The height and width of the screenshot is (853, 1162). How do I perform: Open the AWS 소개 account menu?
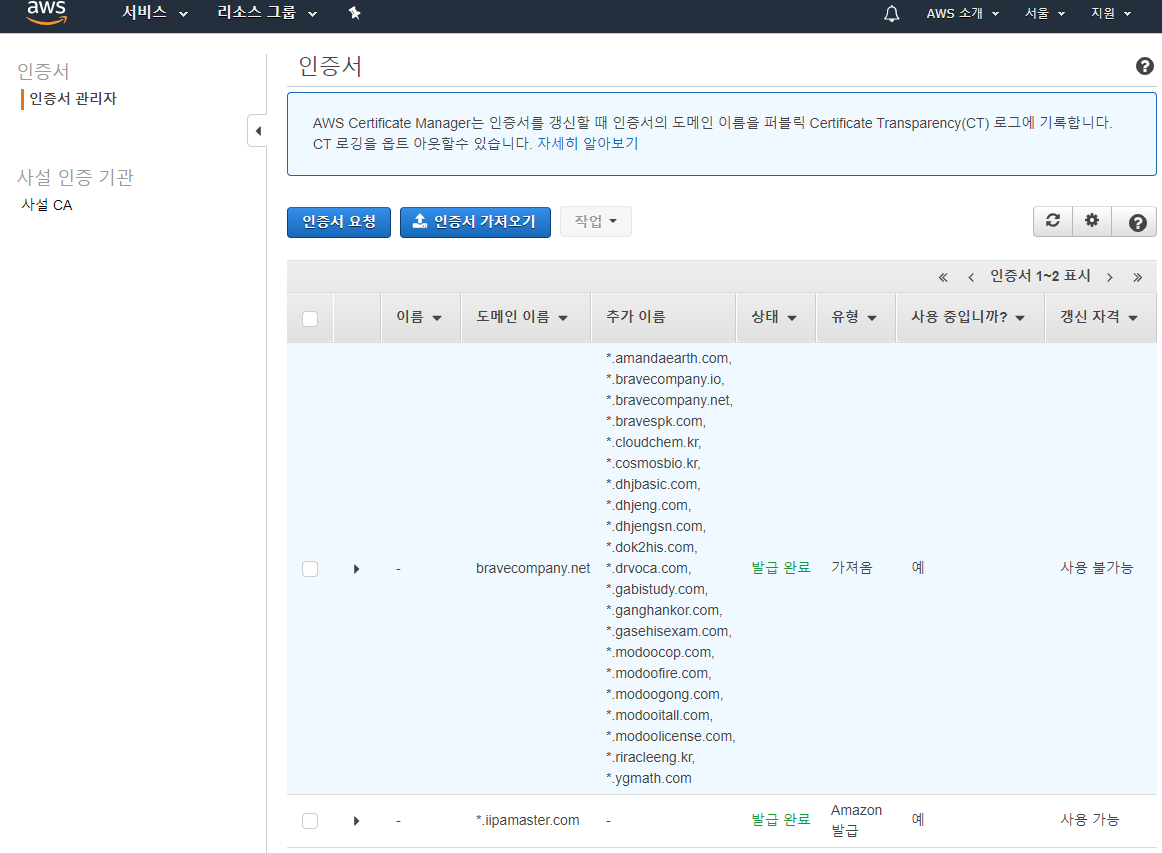[962, 13]
